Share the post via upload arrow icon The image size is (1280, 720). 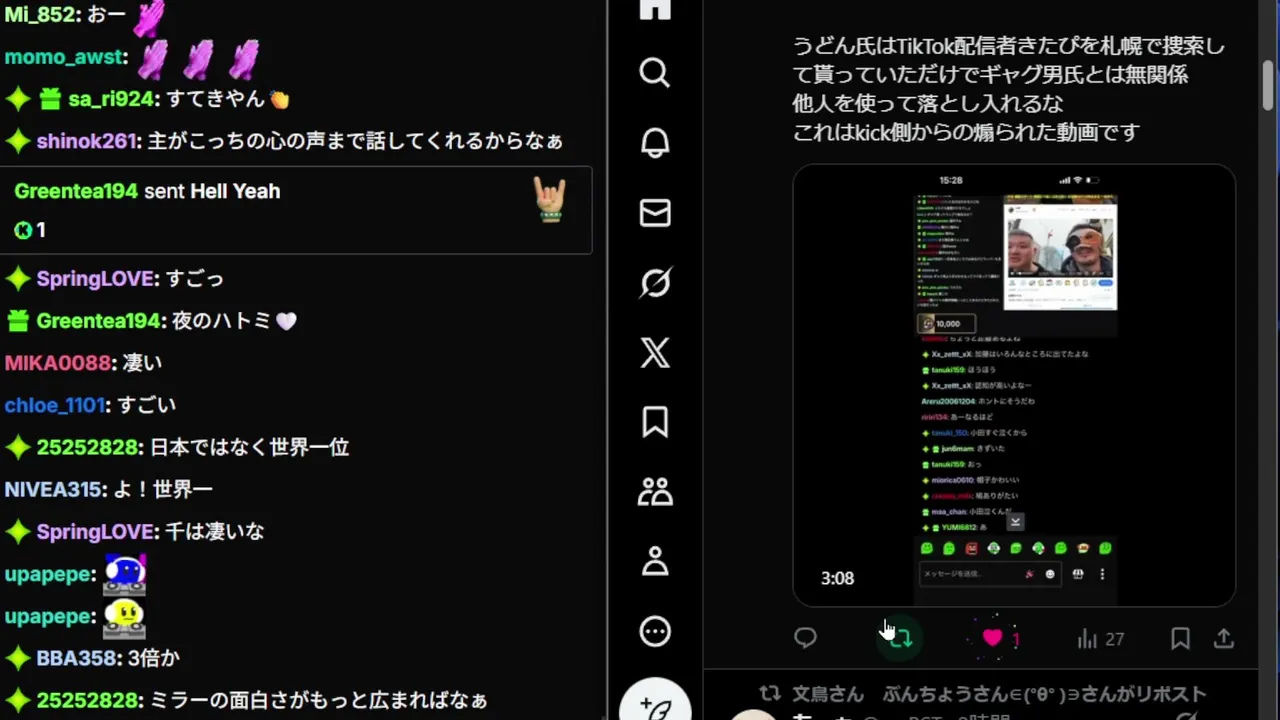pyautogui.click(x=1224, y=638)
